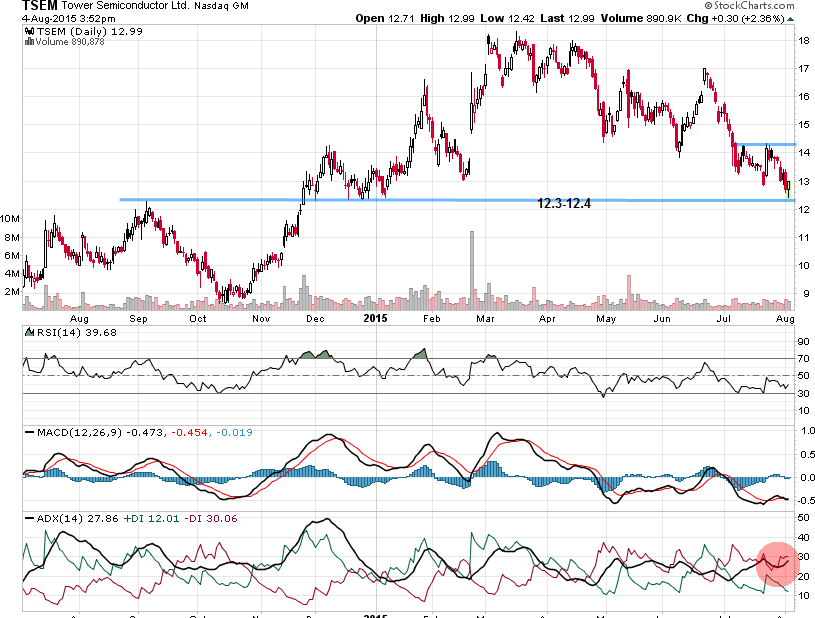Viewport: 815px width, 618px height.
Task: Click the StockCharts.com copyright text
Action: point(750,6)
